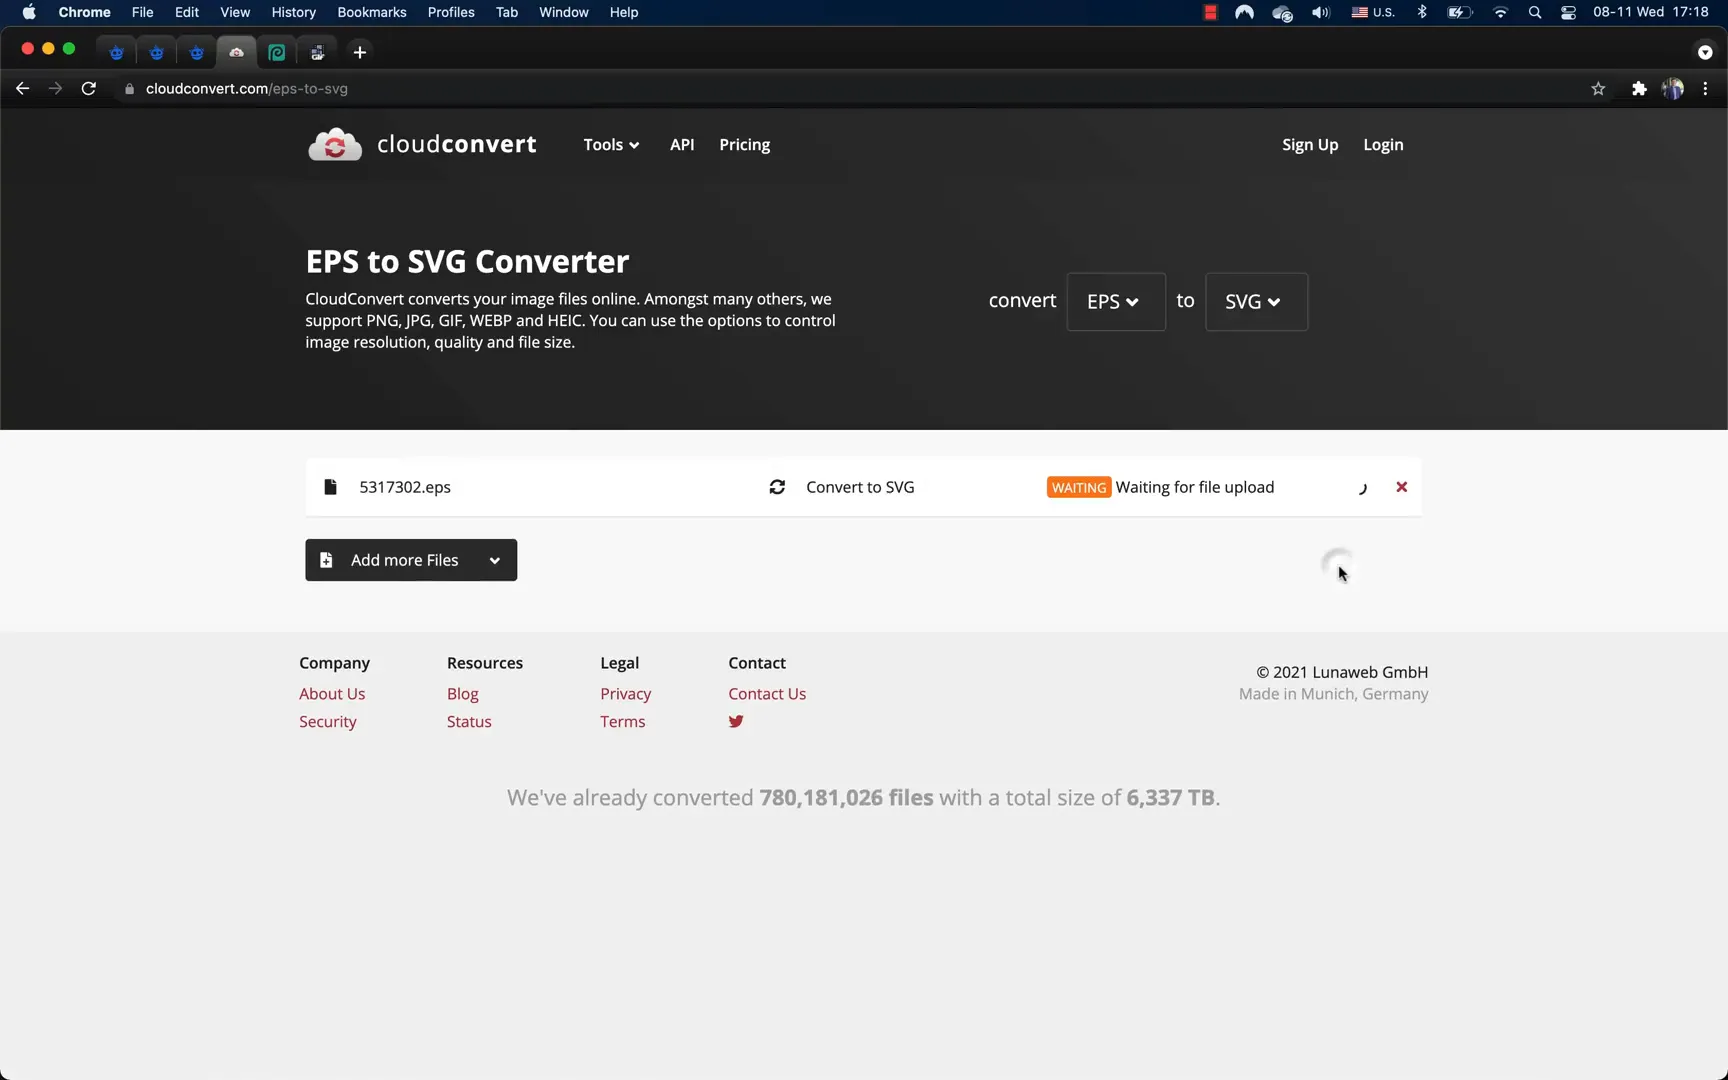Click the orange WAITING status badge
Screen dimensions: 1728x1080
[1079, 487]
